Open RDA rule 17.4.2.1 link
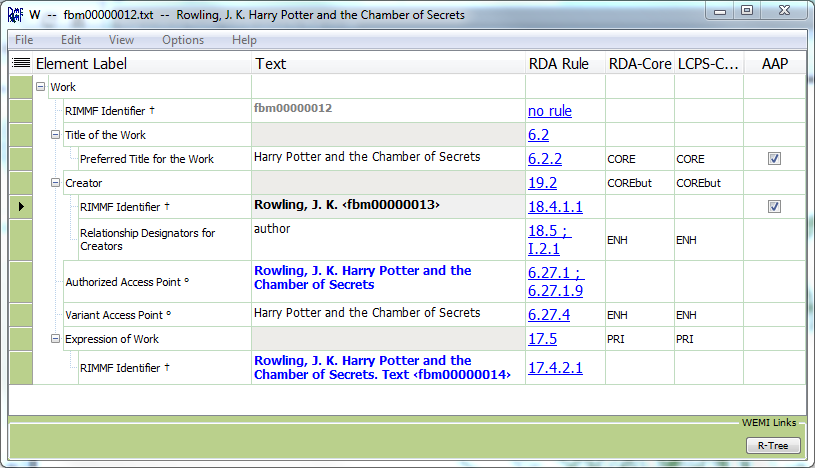 [555, 368]
